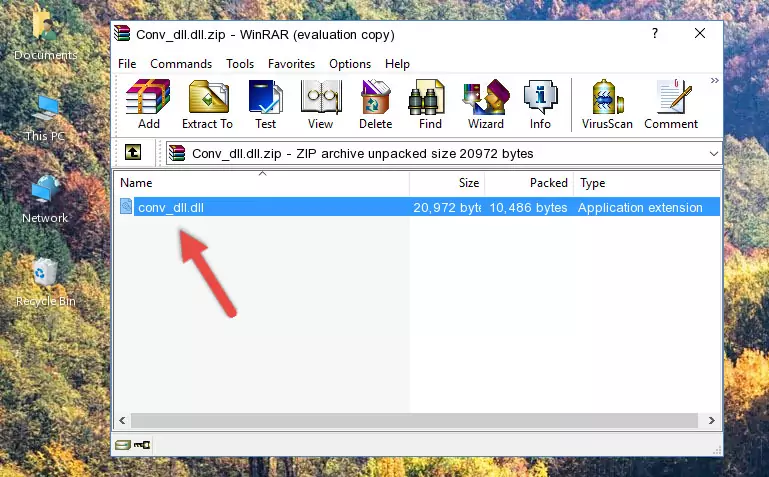The width and height of the screenshot is (769, 477).
Task: Open the archive path dropdown arrow
Action: click(714, 154)
